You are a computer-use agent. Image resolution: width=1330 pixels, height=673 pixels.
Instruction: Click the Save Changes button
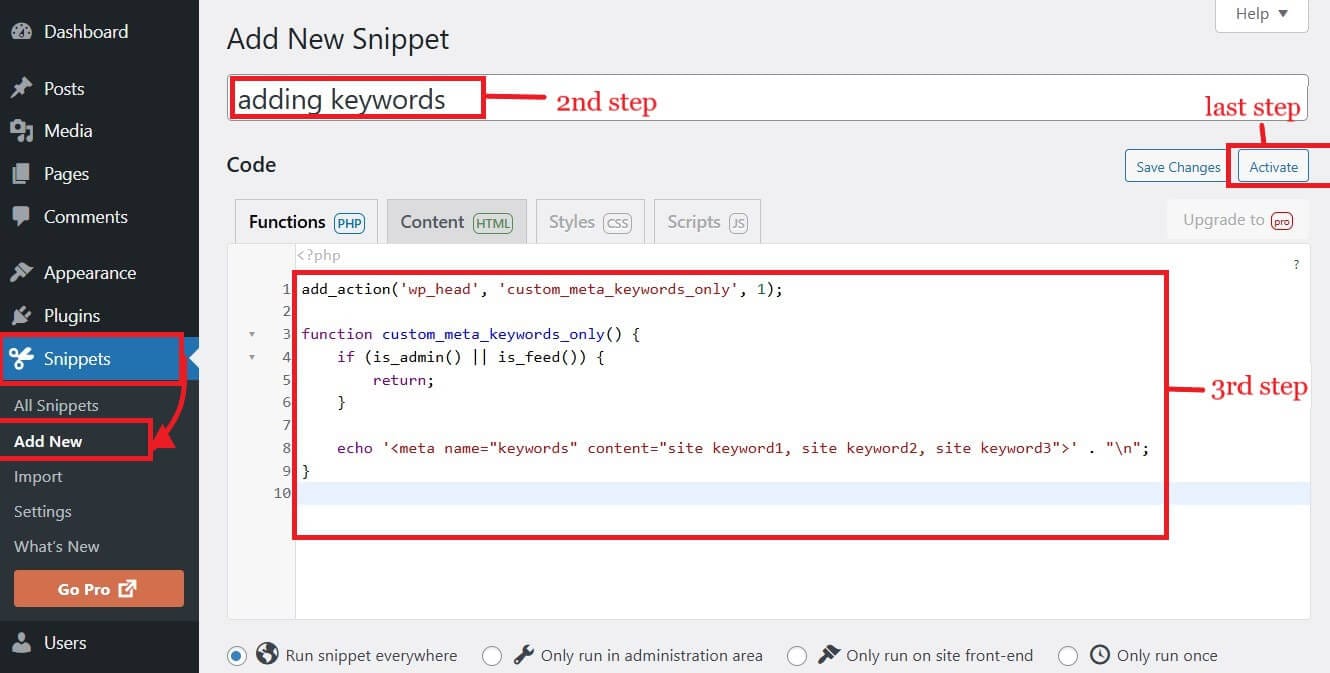(x=1178, y=167)
